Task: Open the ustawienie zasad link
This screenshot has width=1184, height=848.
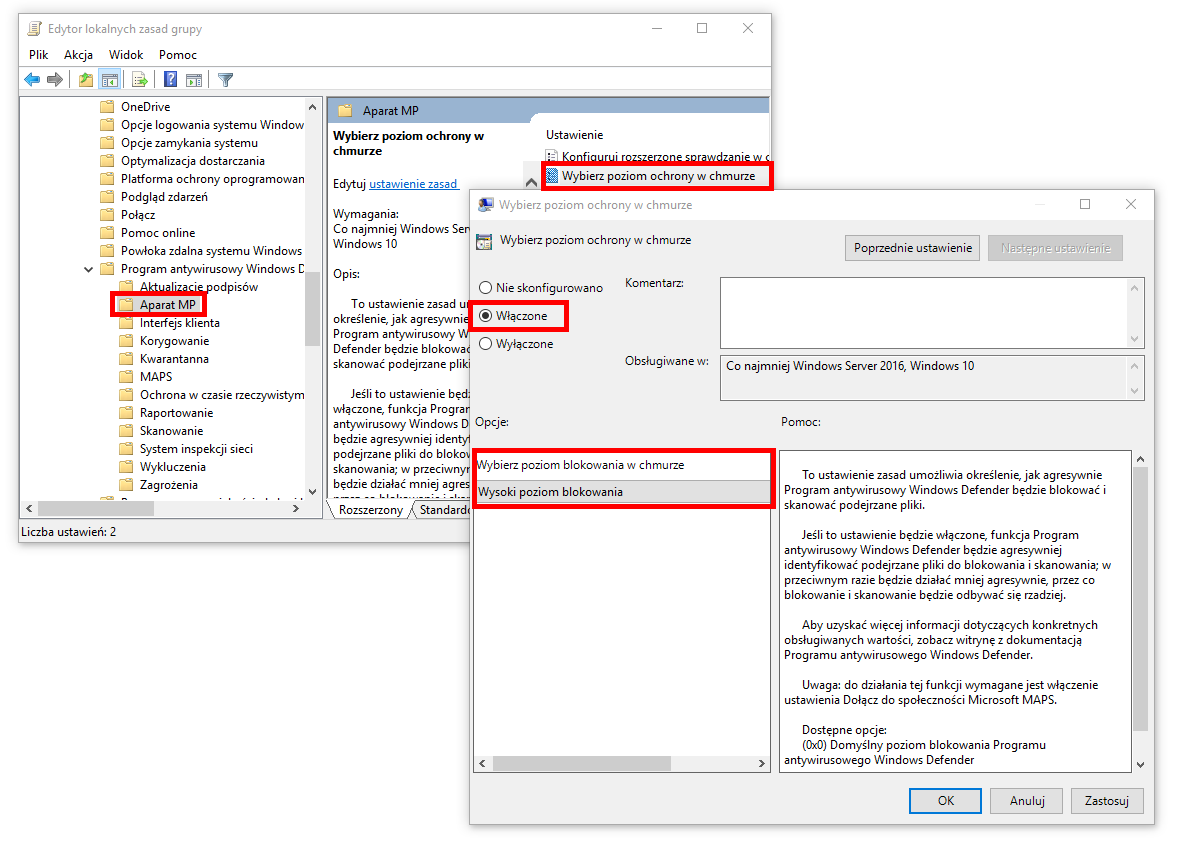Action: pyautogui.click(x=413, y=183)
